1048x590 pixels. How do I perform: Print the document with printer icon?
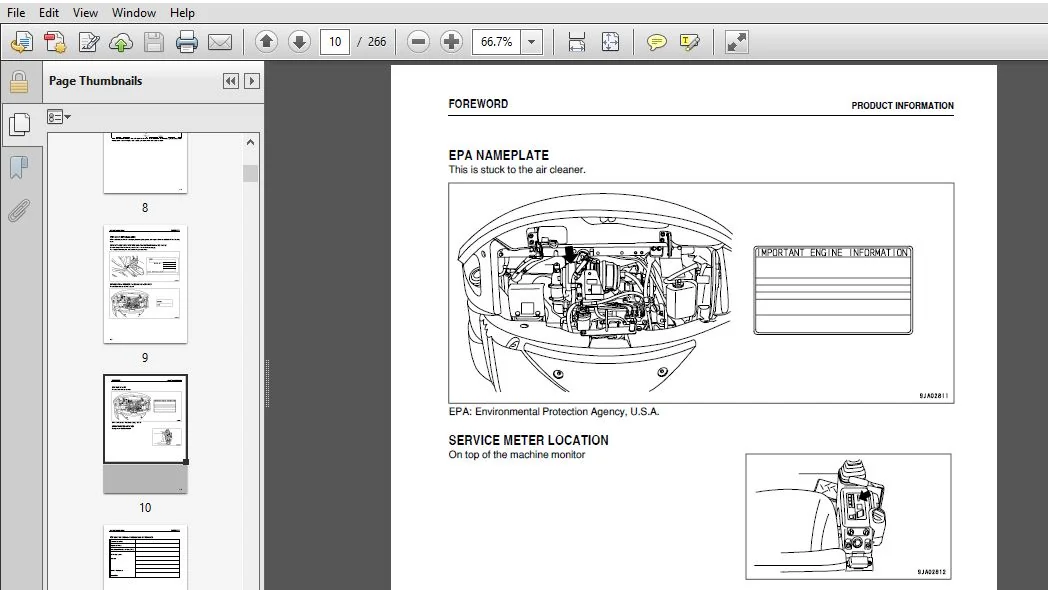pos(186,42)
